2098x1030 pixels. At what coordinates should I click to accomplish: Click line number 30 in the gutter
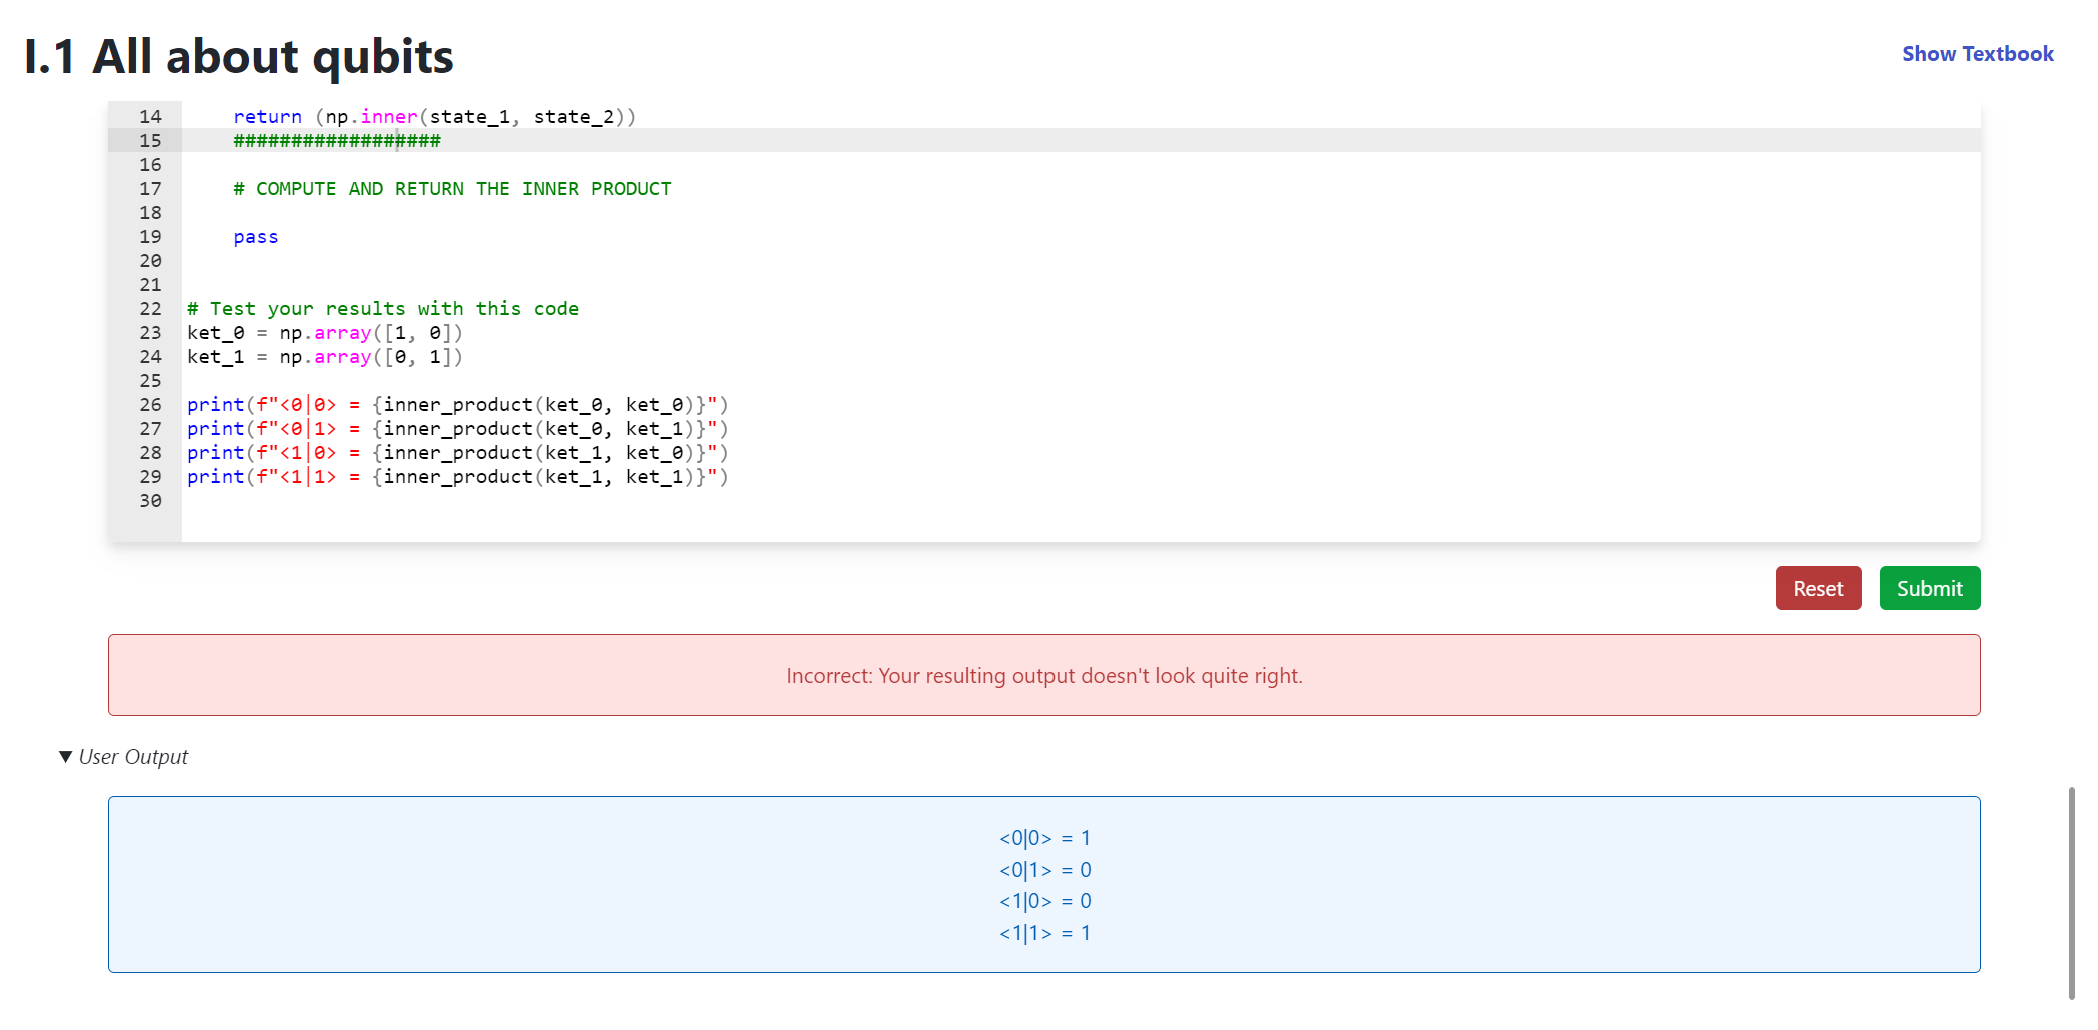click(x=150, y=500)
